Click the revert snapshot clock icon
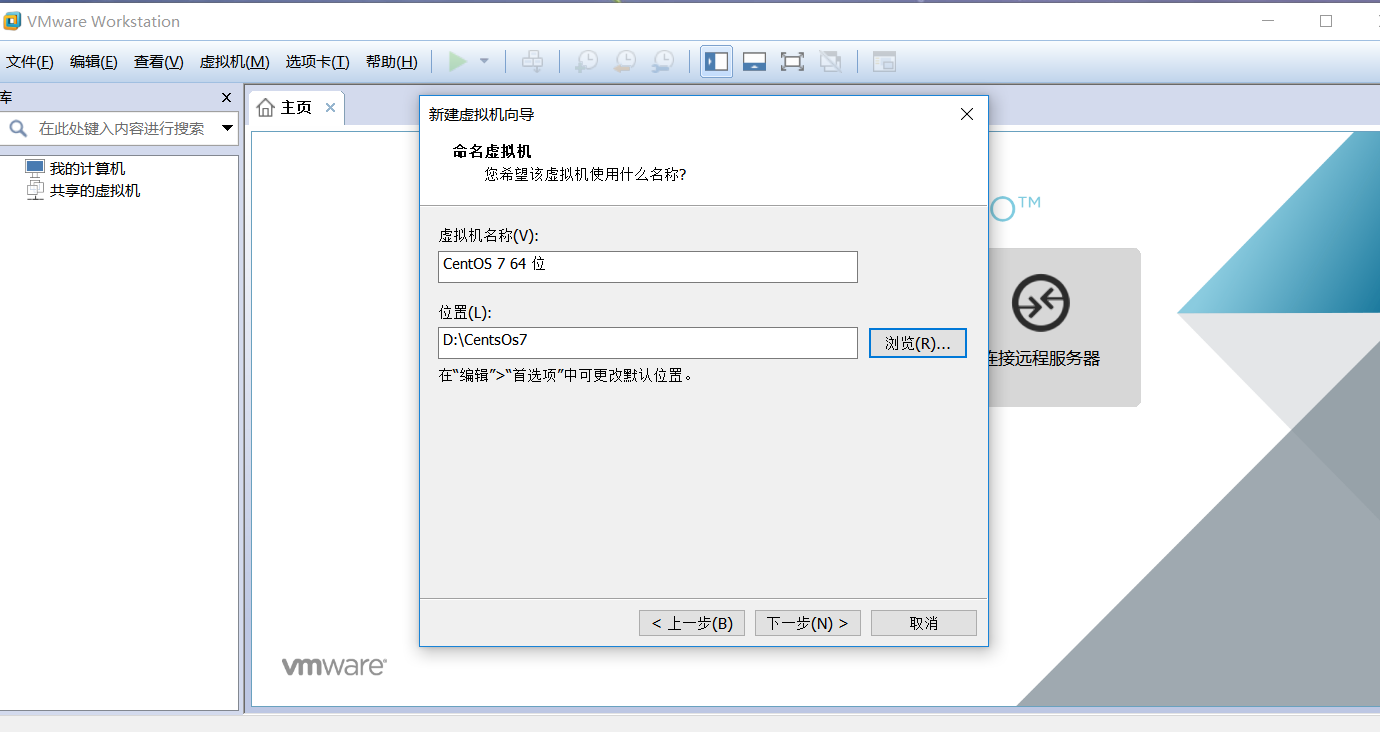 624,62
